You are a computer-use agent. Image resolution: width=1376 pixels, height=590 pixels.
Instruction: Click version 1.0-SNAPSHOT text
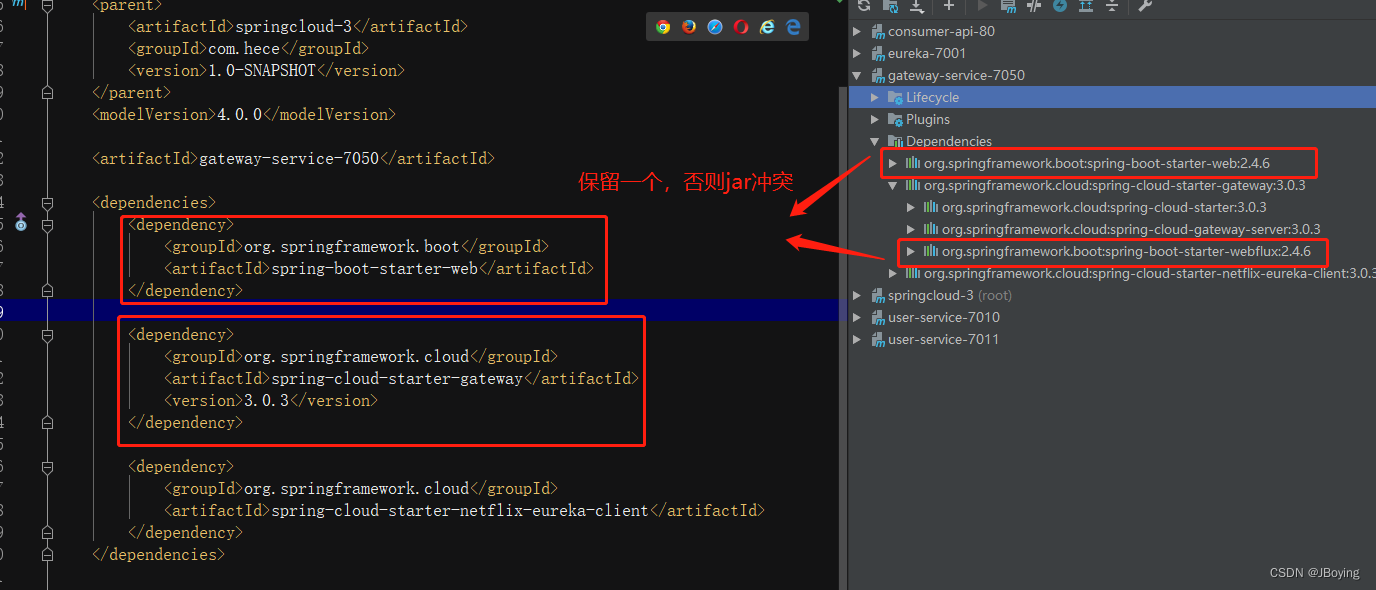[266, 70]
